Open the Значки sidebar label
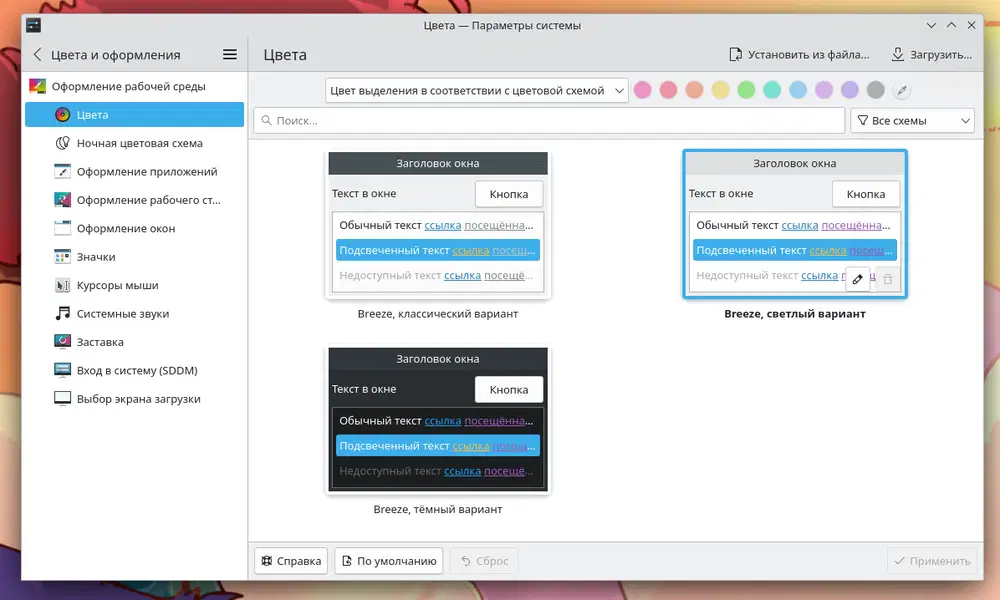Viewport: 1000px width, 600px height. 96,257
